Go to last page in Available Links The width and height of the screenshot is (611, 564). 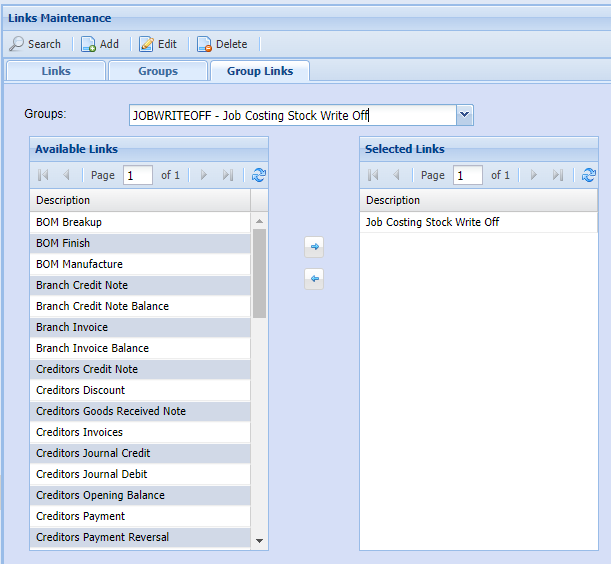tap(228, 175)
